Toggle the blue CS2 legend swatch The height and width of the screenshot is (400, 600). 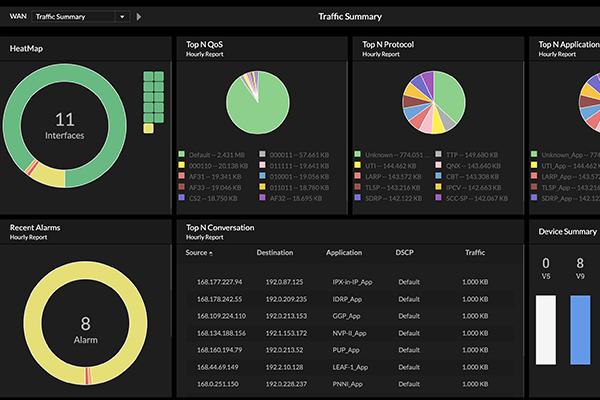click(182, 198)
